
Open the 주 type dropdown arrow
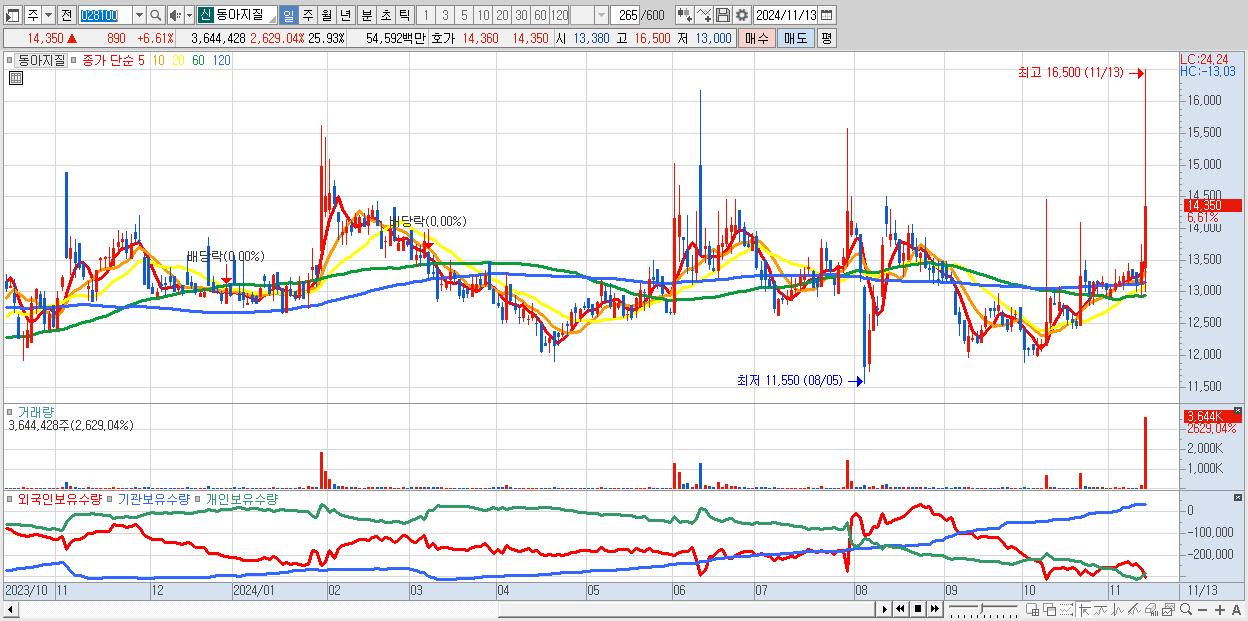pos(49,15)
